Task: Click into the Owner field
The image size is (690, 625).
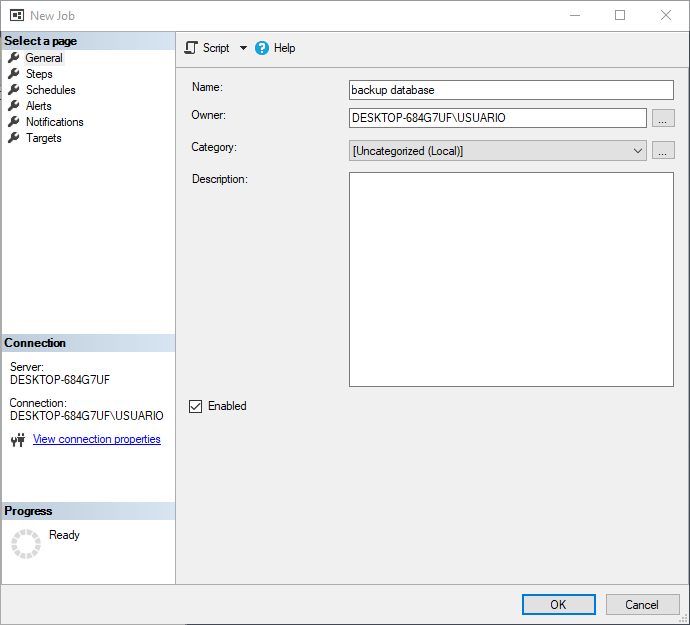Action: (x=498, y=118)
